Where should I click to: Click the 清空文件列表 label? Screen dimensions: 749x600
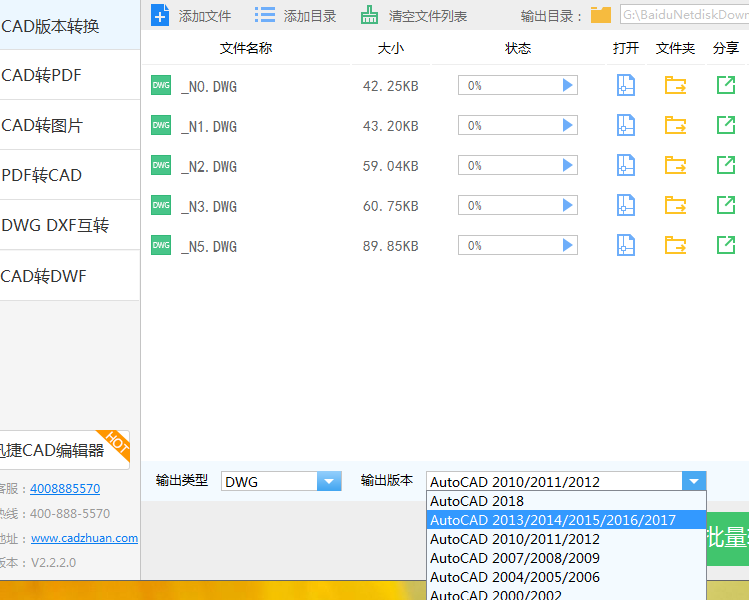coord(428,16)
